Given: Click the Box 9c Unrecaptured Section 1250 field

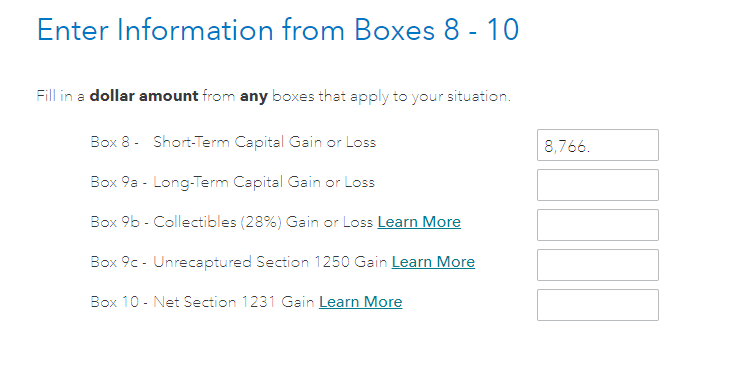Looking at the screenshot, I should (598, 265).
